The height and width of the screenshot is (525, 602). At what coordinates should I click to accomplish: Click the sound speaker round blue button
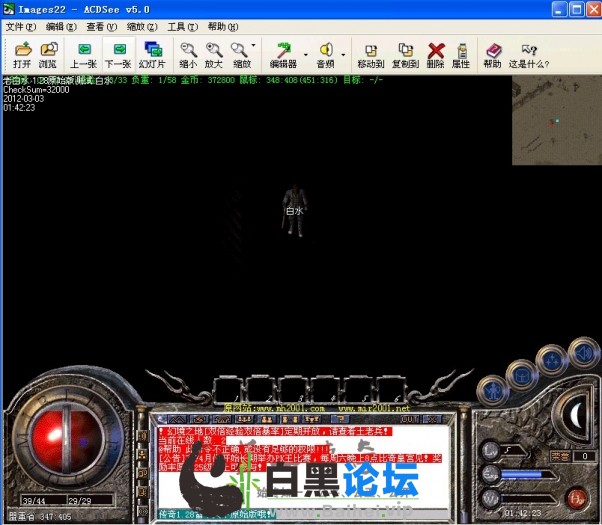click(584, 351)
